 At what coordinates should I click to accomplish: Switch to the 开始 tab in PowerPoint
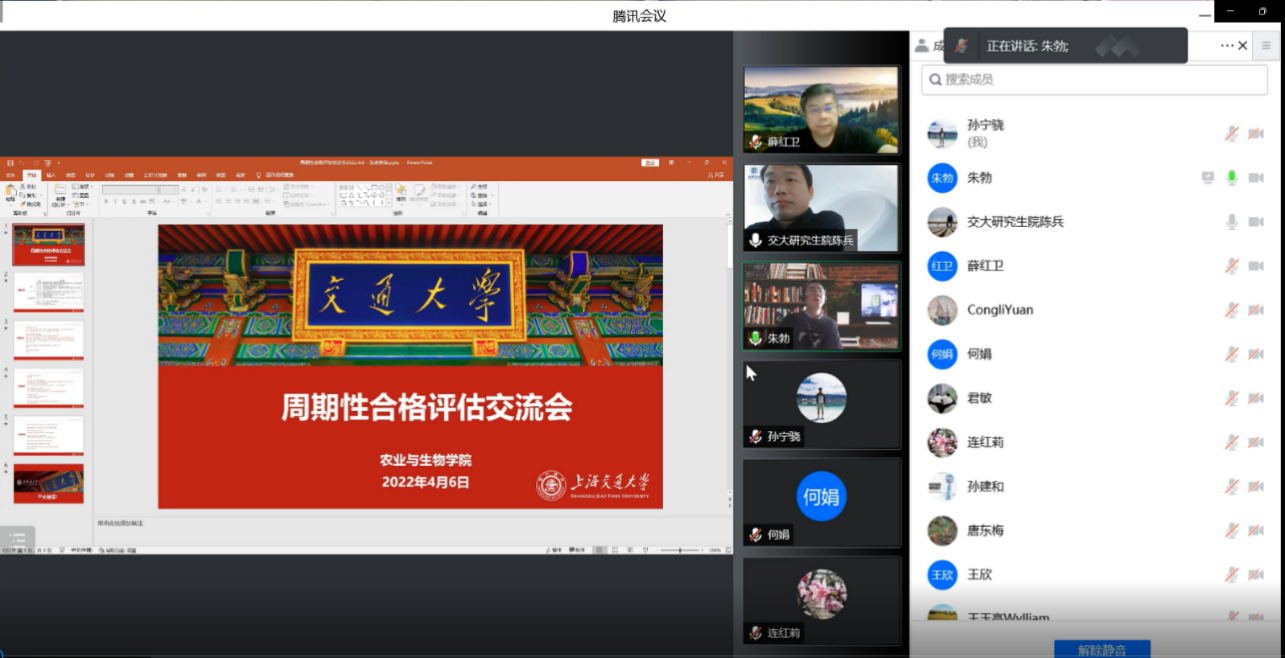coord(31,174)
